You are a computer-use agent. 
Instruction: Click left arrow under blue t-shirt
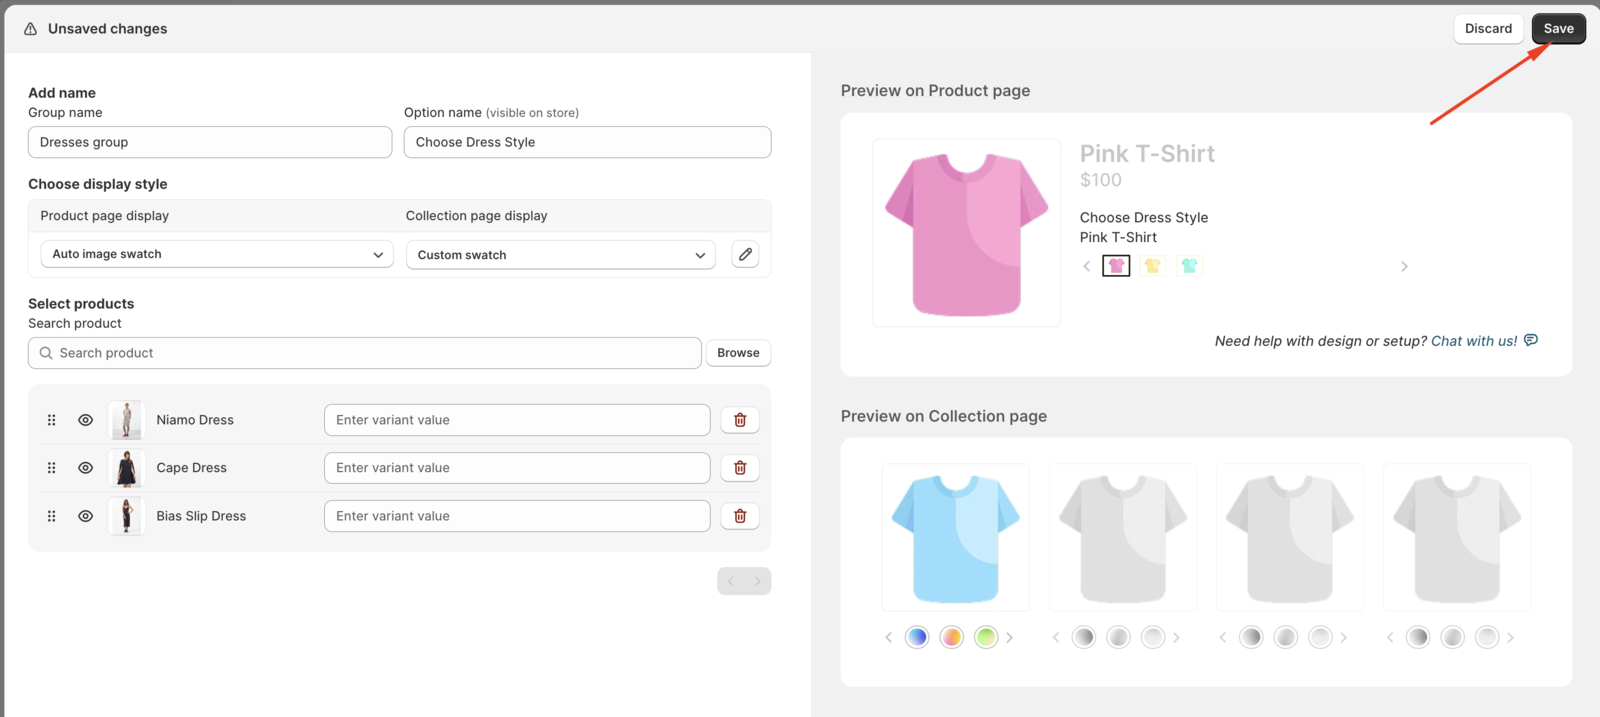[x=888, y=637]
